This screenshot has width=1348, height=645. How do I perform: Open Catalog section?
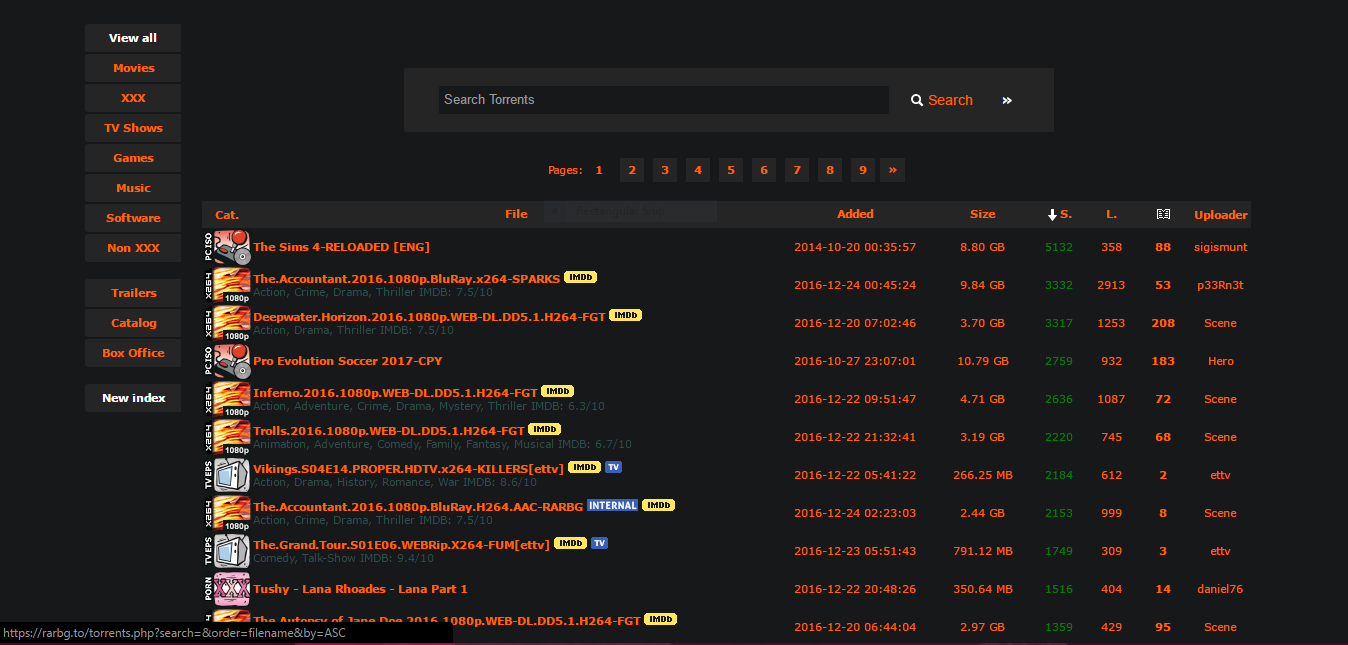[133, 323]
